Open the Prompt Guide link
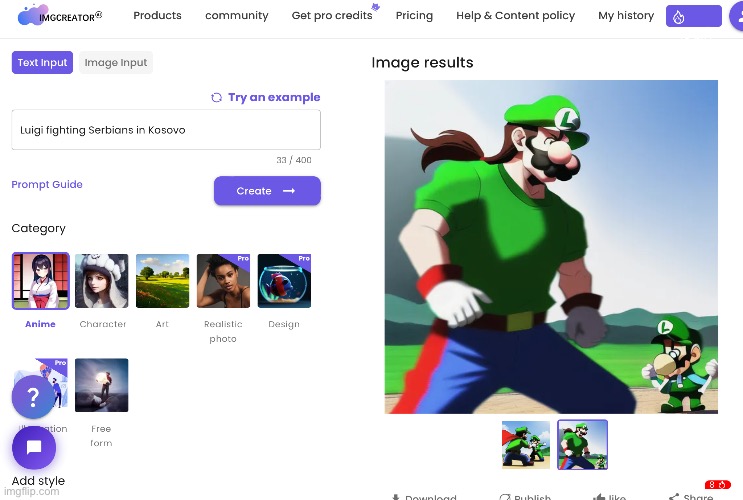 click(47, 184)
